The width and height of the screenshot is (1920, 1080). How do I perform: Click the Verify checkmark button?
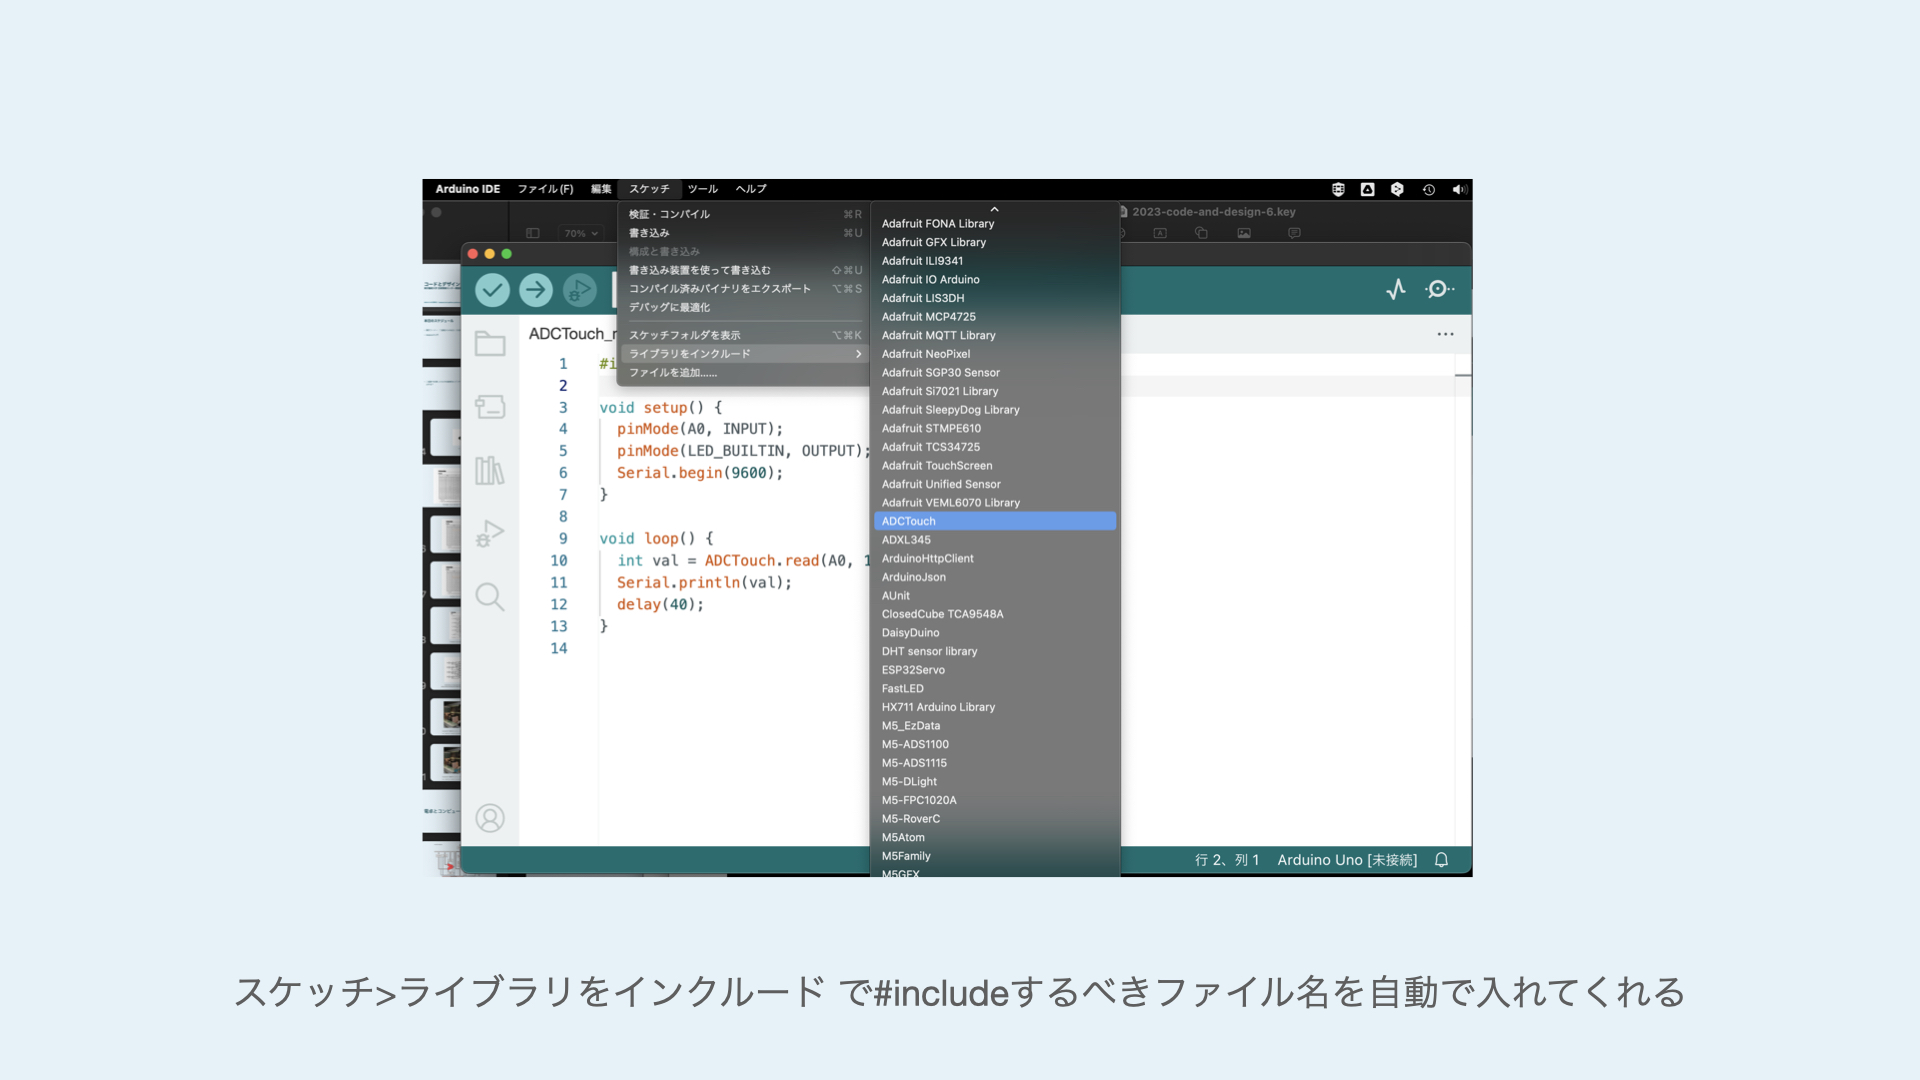[492, 290]
